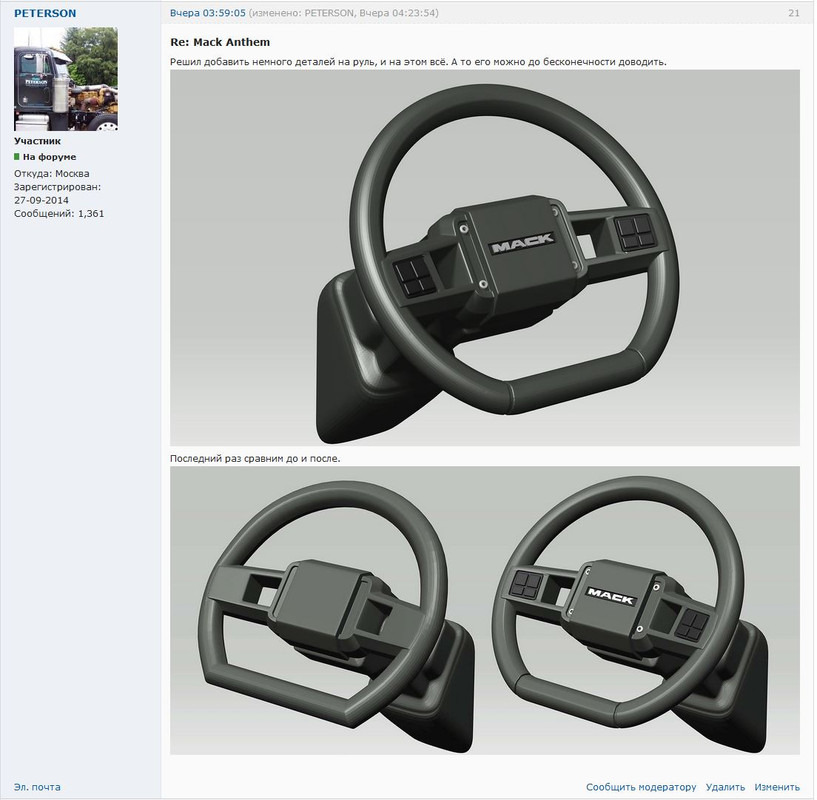Click the Откуда: Москва text
The width and height of the screenshot is (817, 800).
(x=52, y=174)
